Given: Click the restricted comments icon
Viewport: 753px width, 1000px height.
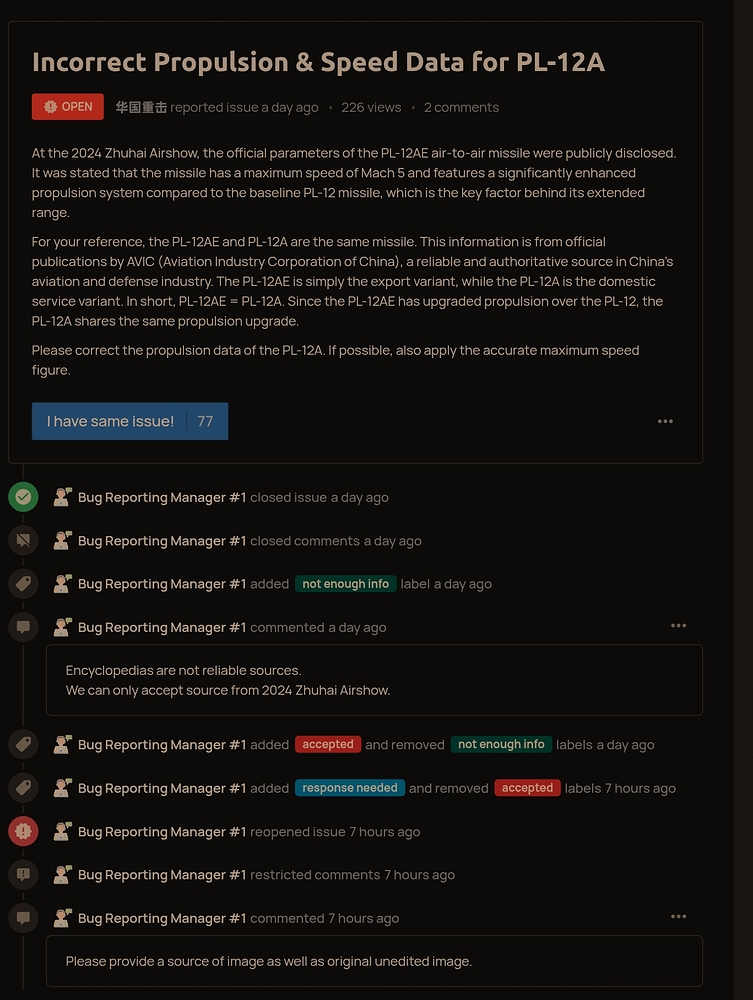Looking at the screenshot, I should point(23,874).
